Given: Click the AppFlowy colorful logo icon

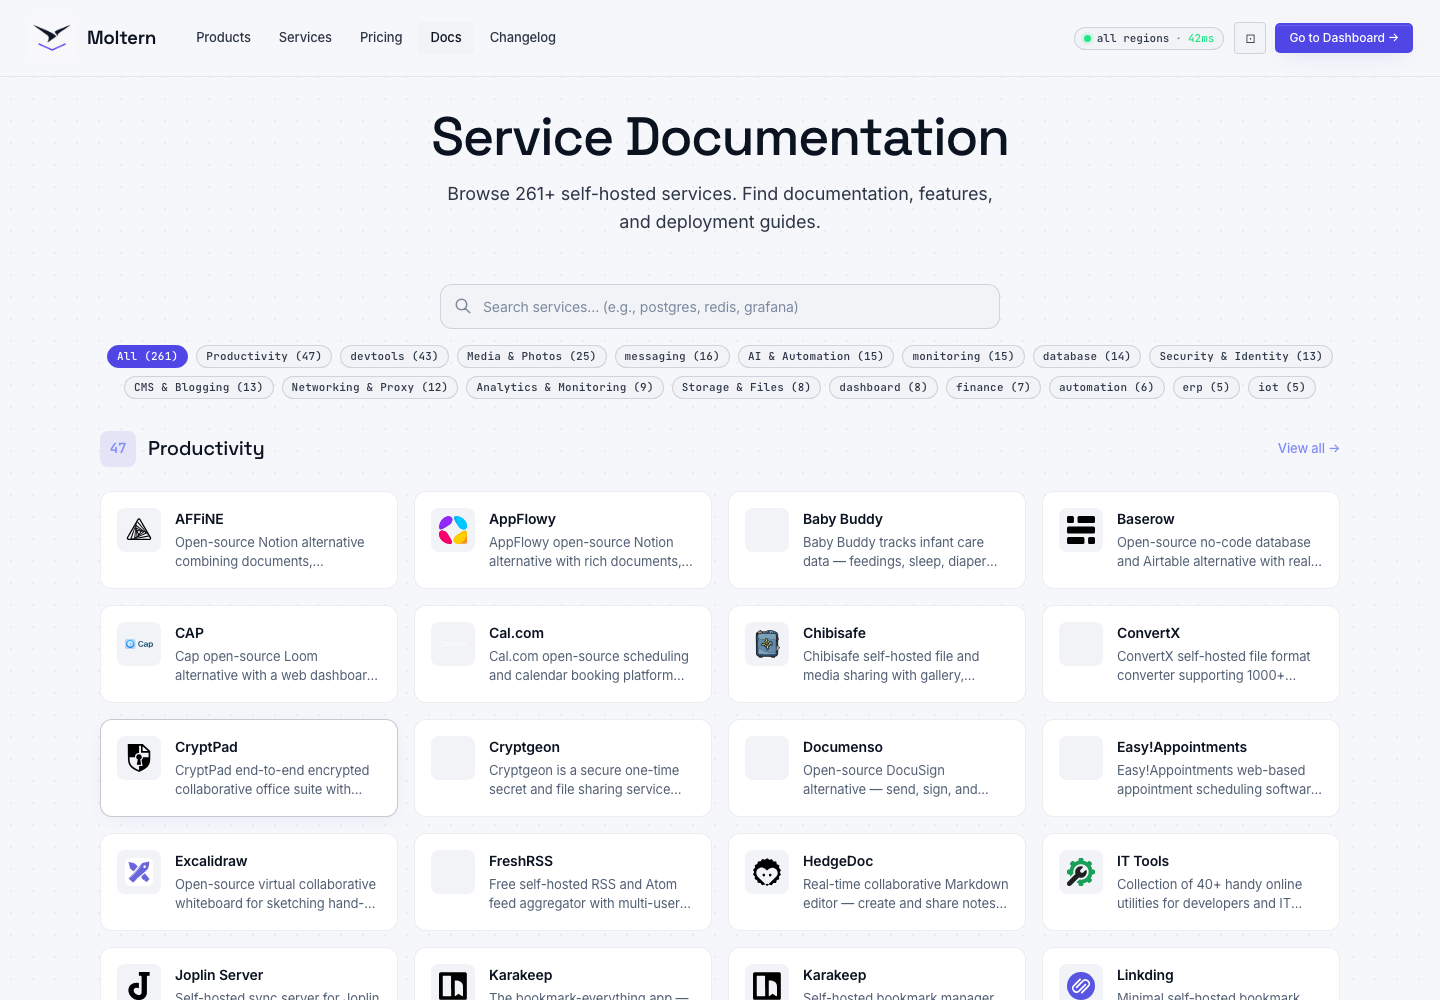Looking at the screenshot, I should point(453,530).
